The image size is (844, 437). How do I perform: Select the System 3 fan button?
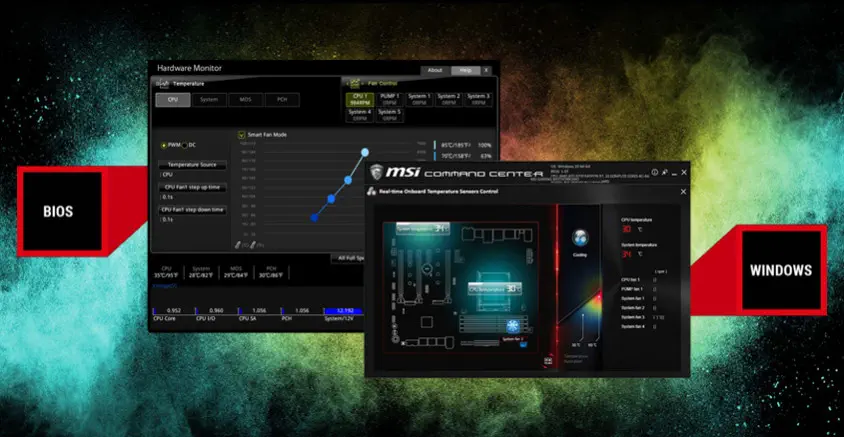click(478, 100)
